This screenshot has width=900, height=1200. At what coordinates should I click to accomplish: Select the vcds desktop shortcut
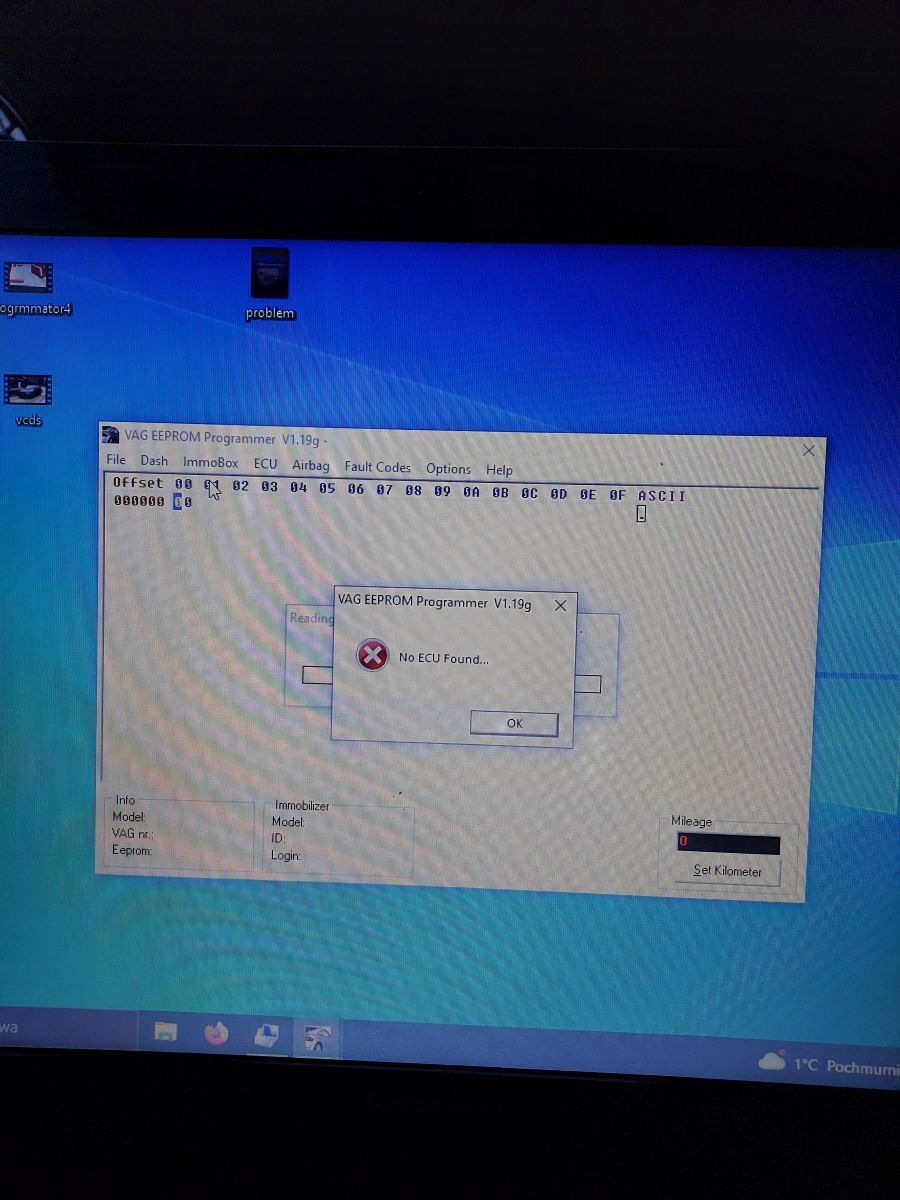point(28,399)
